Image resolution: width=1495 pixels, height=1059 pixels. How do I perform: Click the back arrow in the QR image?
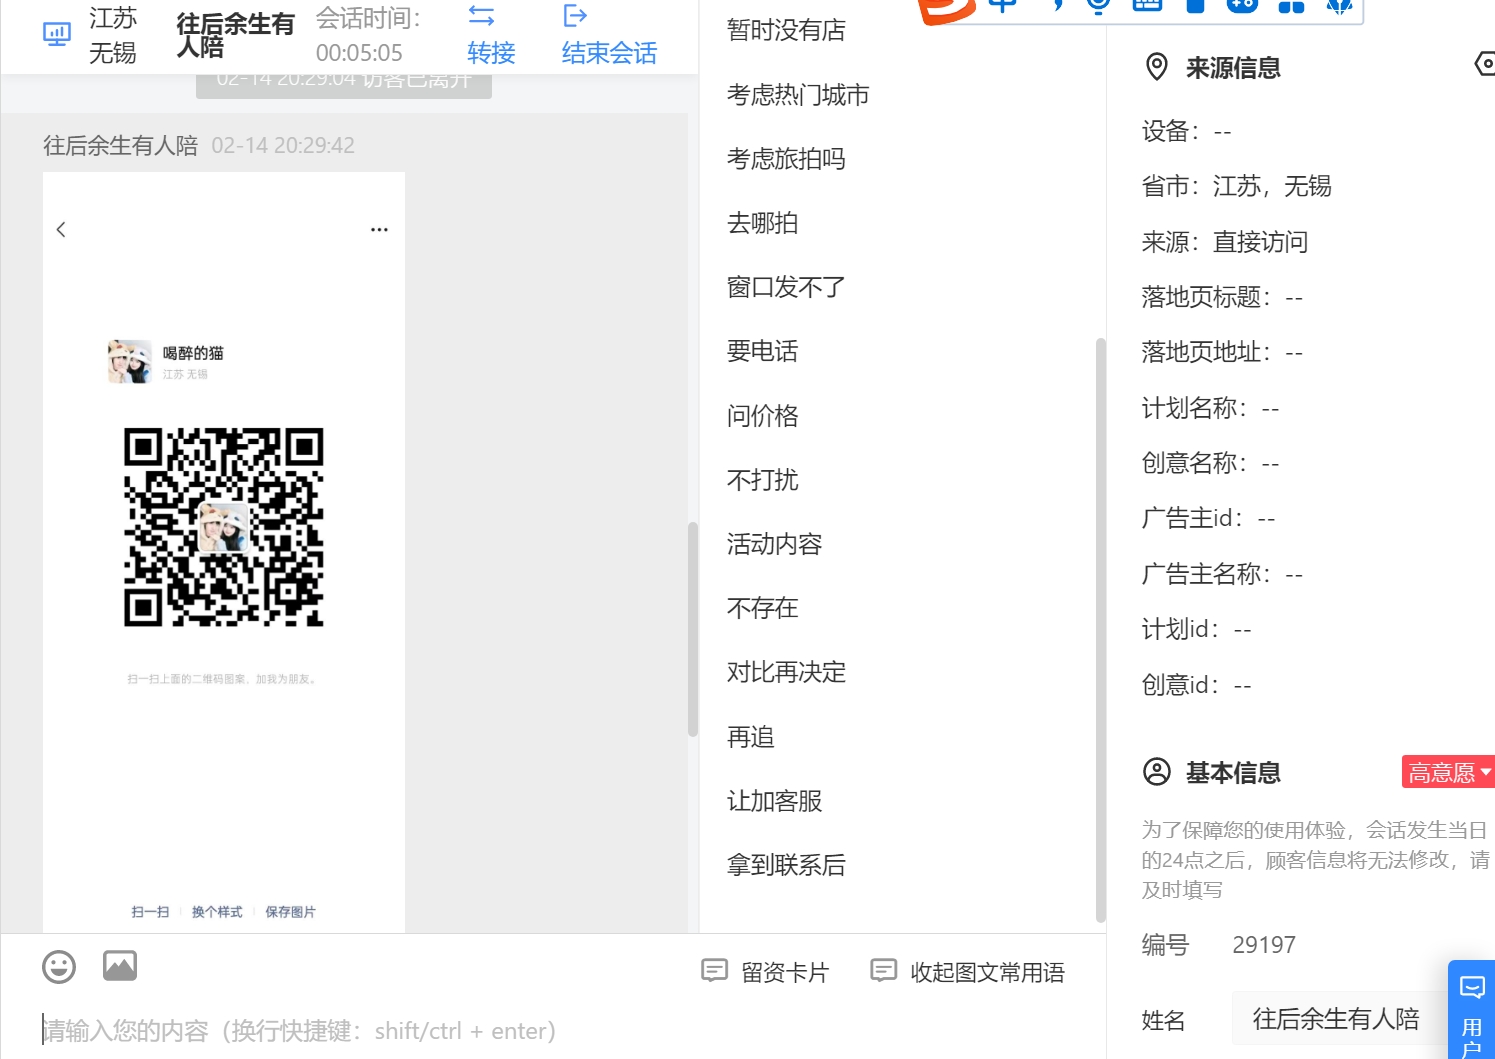pos(61,229)
